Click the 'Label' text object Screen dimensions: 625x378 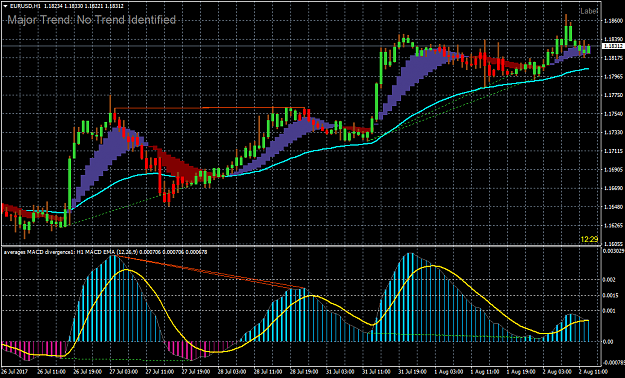tap(589, 11)
